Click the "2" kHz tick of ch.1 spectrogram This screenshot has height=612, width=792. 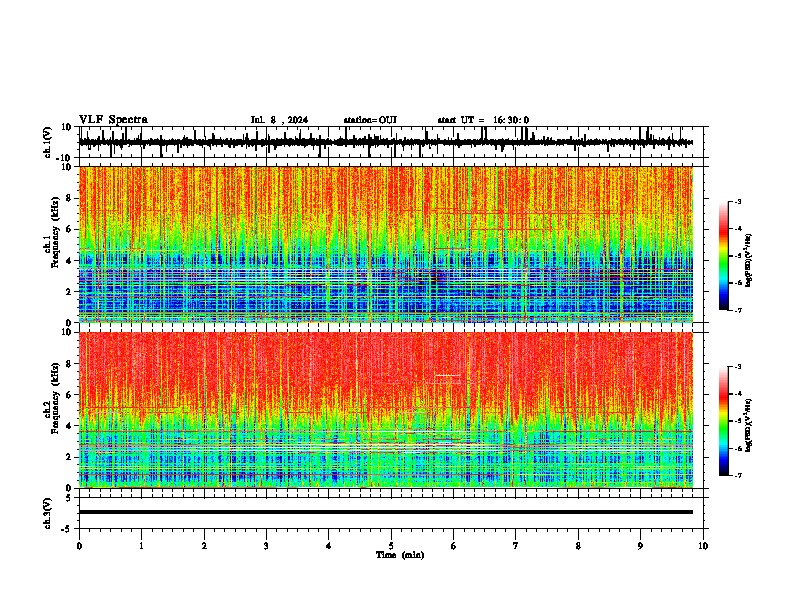(x=69, y=291)
